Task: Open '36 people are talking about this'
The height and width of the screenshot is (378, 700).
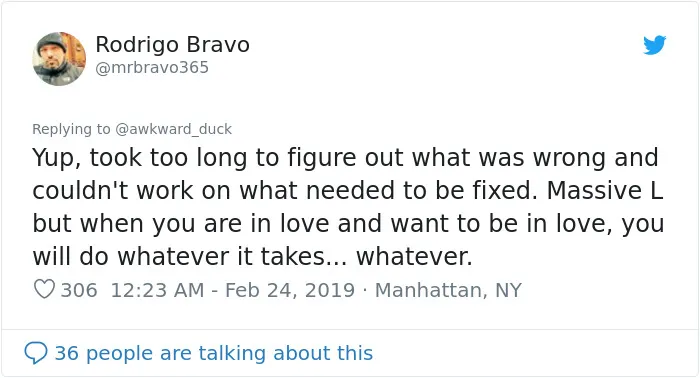Action: pos(213,353)
